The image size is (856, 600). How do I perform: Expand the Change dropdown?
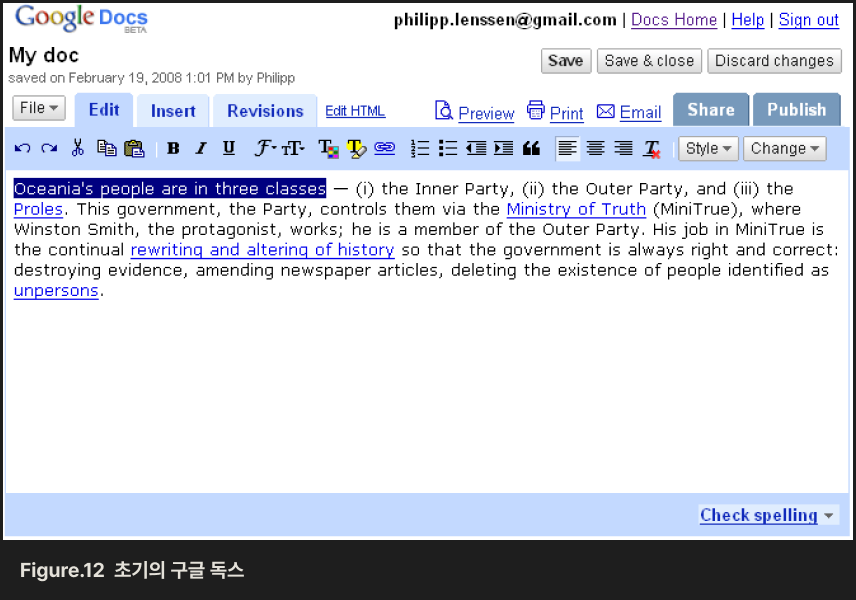[x=784, y=148]
